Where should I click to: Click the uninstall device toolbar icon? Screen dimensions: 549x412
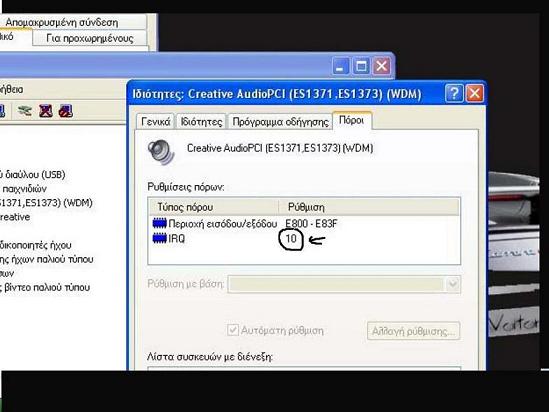[66, 111]
